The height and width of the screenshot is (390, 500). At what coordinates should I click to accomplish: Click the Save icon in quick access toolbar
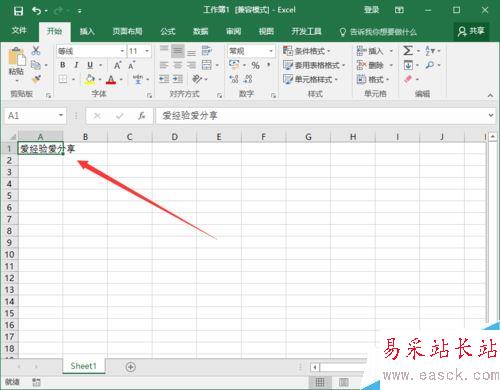tap(18, 11)
